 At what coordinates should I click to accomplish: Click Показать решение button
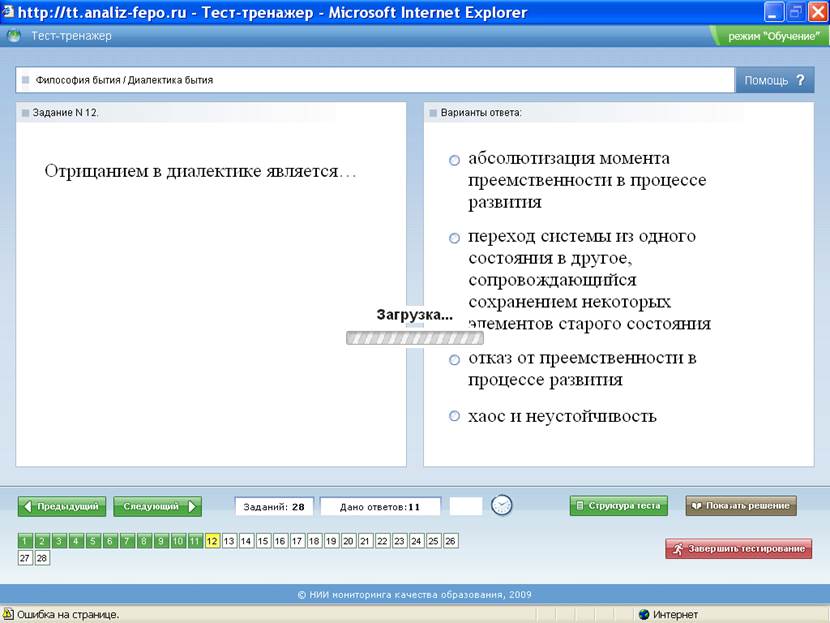[741, 506]
